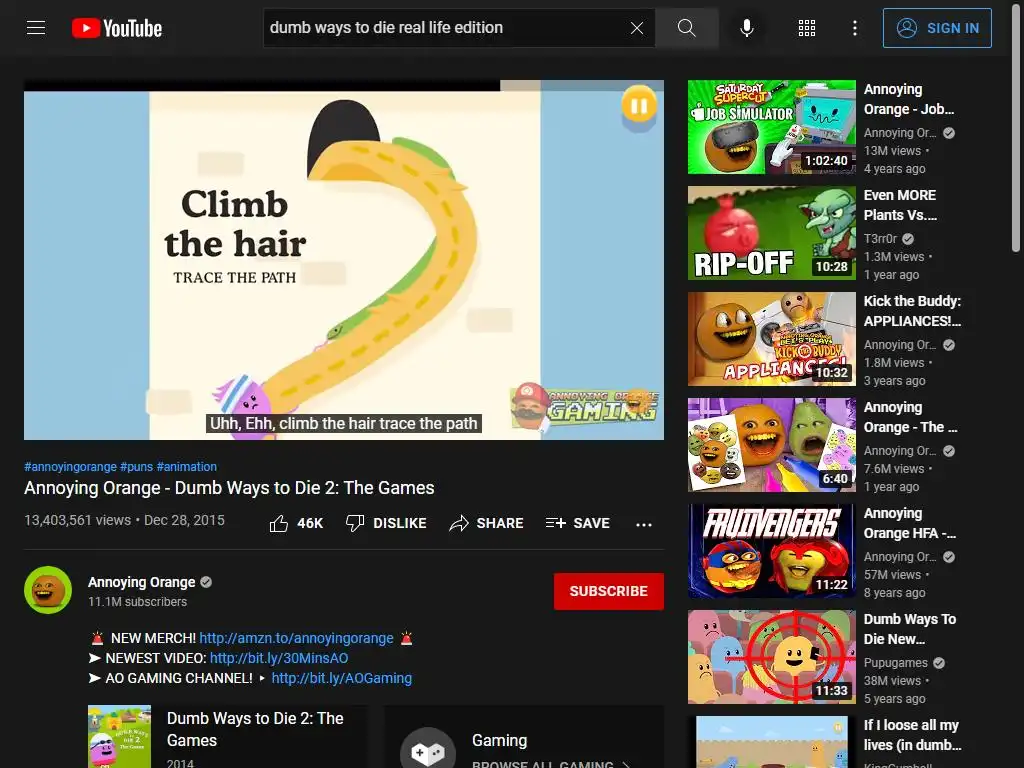Screen dimensions: 1024x768
Task: Dislike the video with thumbs down
Action: click(x=386, y=523)
